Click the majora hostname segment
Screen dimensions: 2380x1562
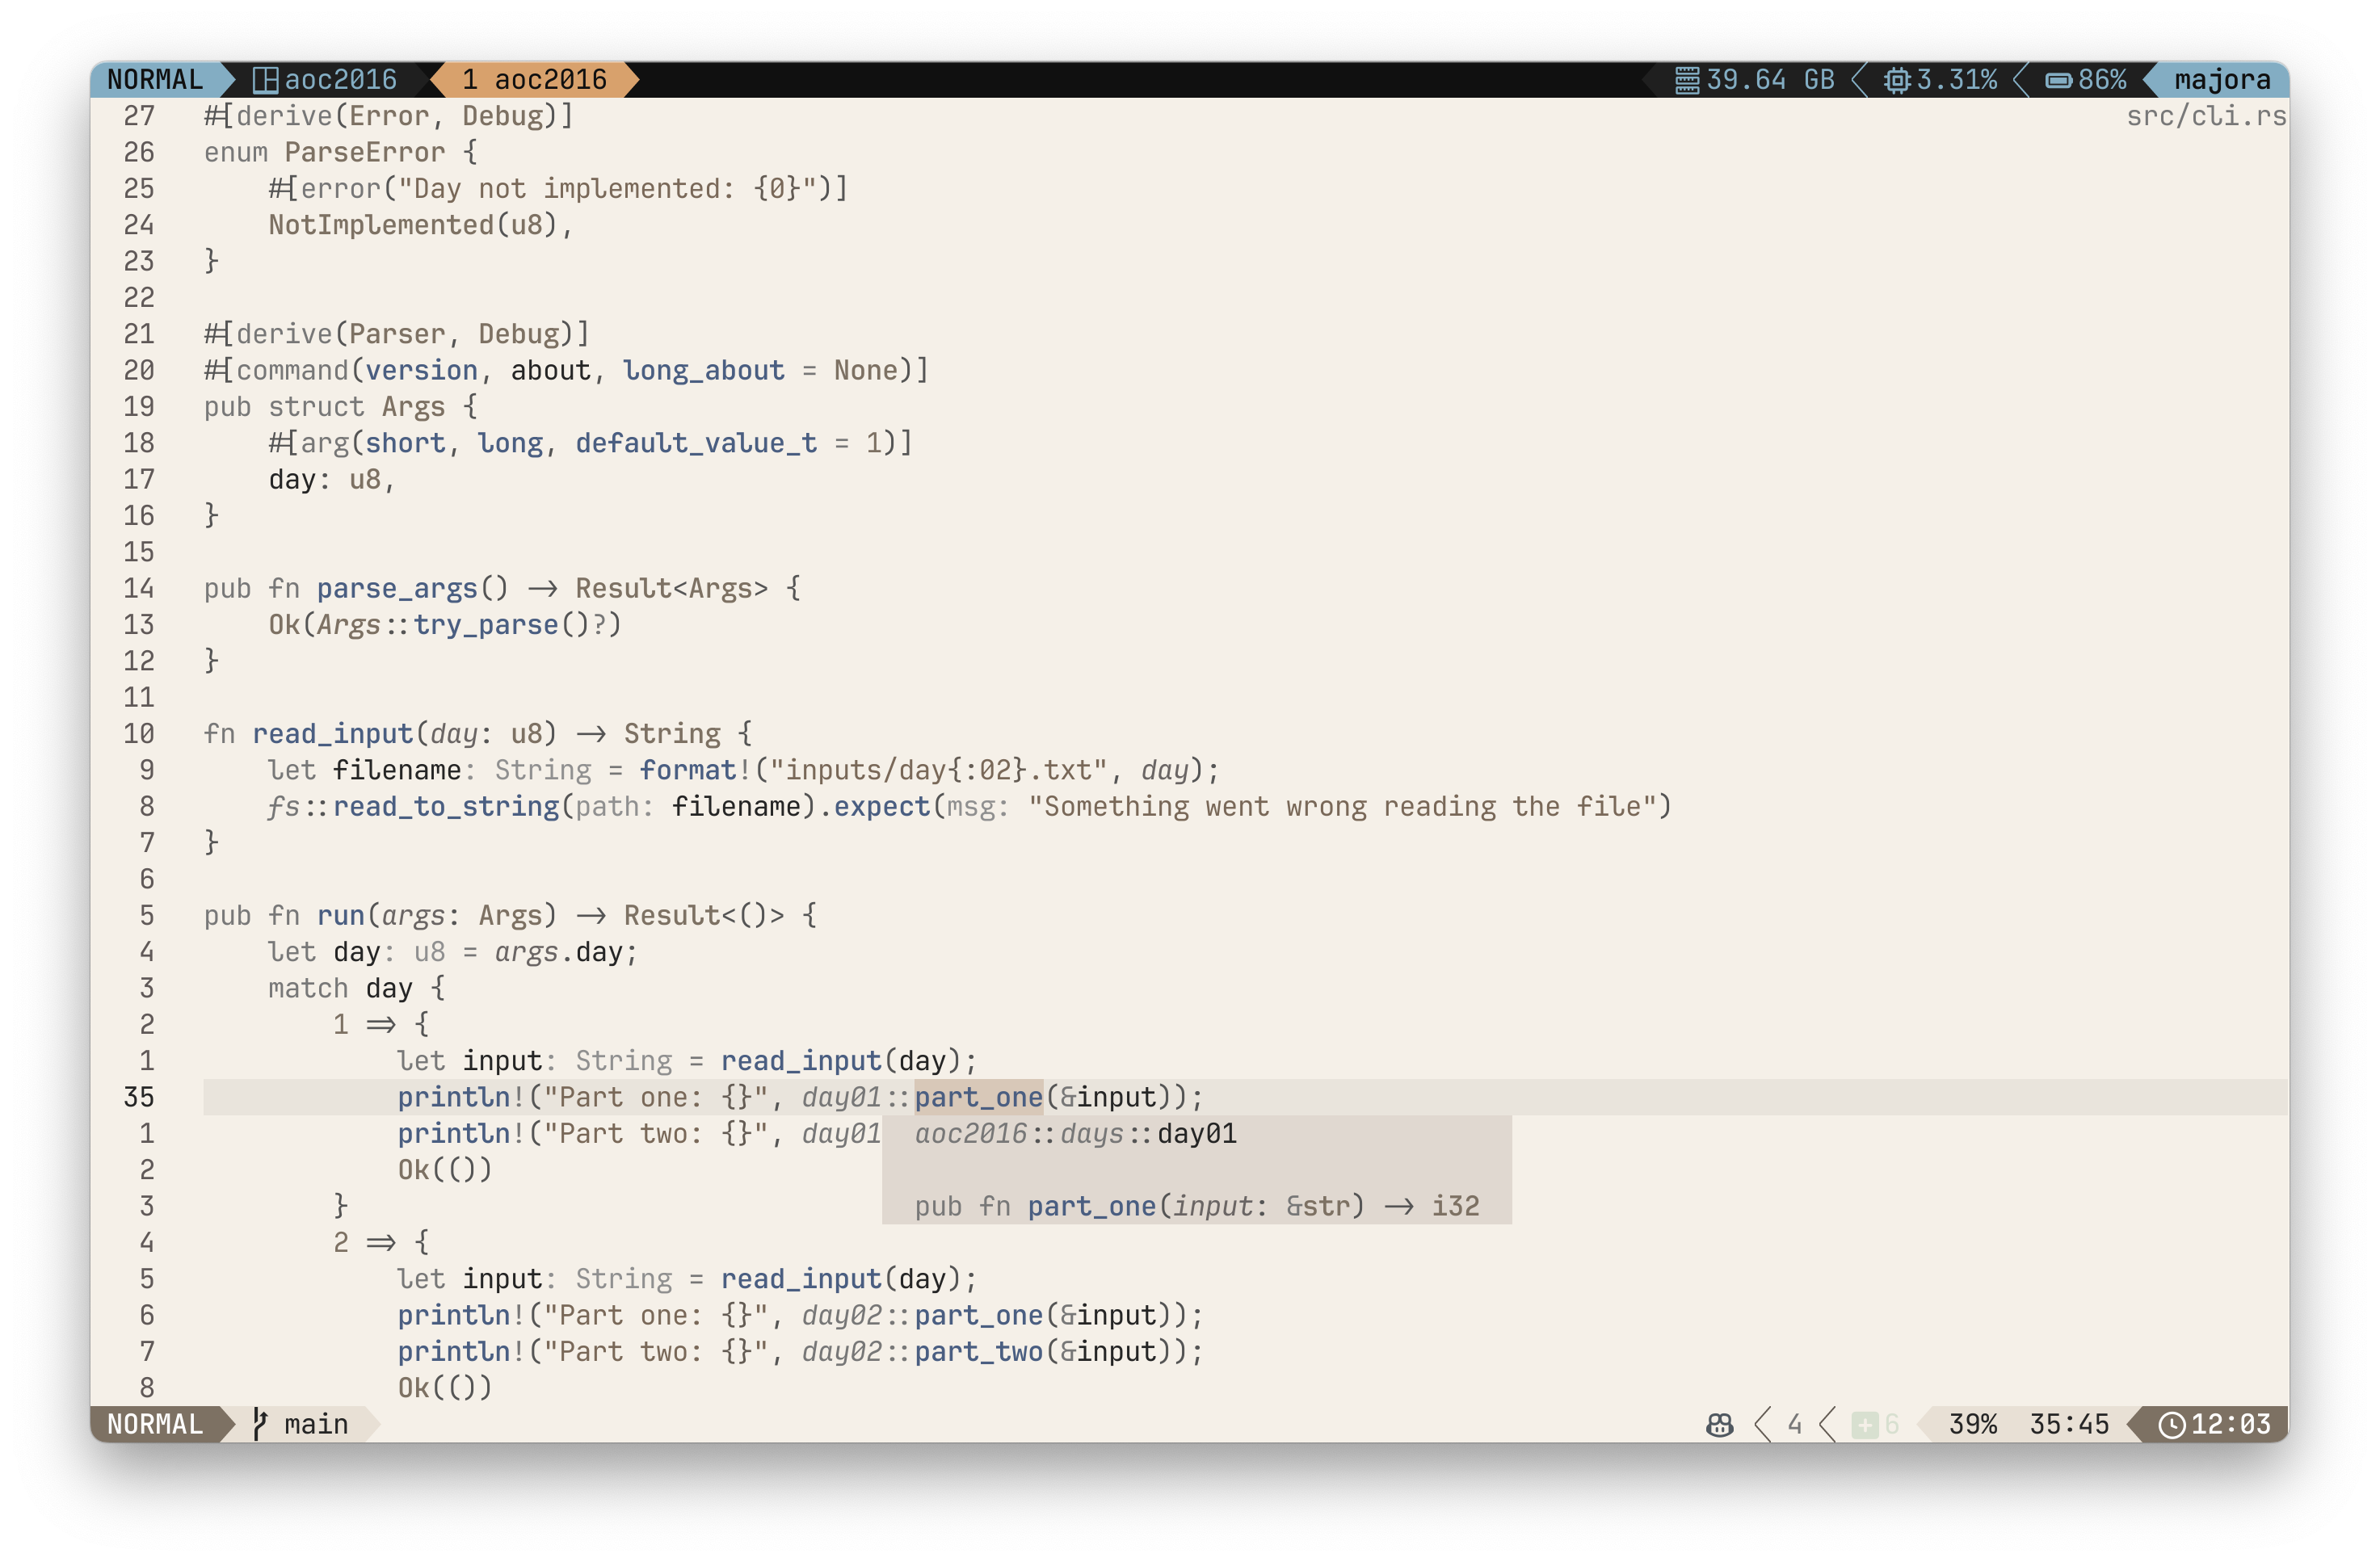pos(2222,80)
